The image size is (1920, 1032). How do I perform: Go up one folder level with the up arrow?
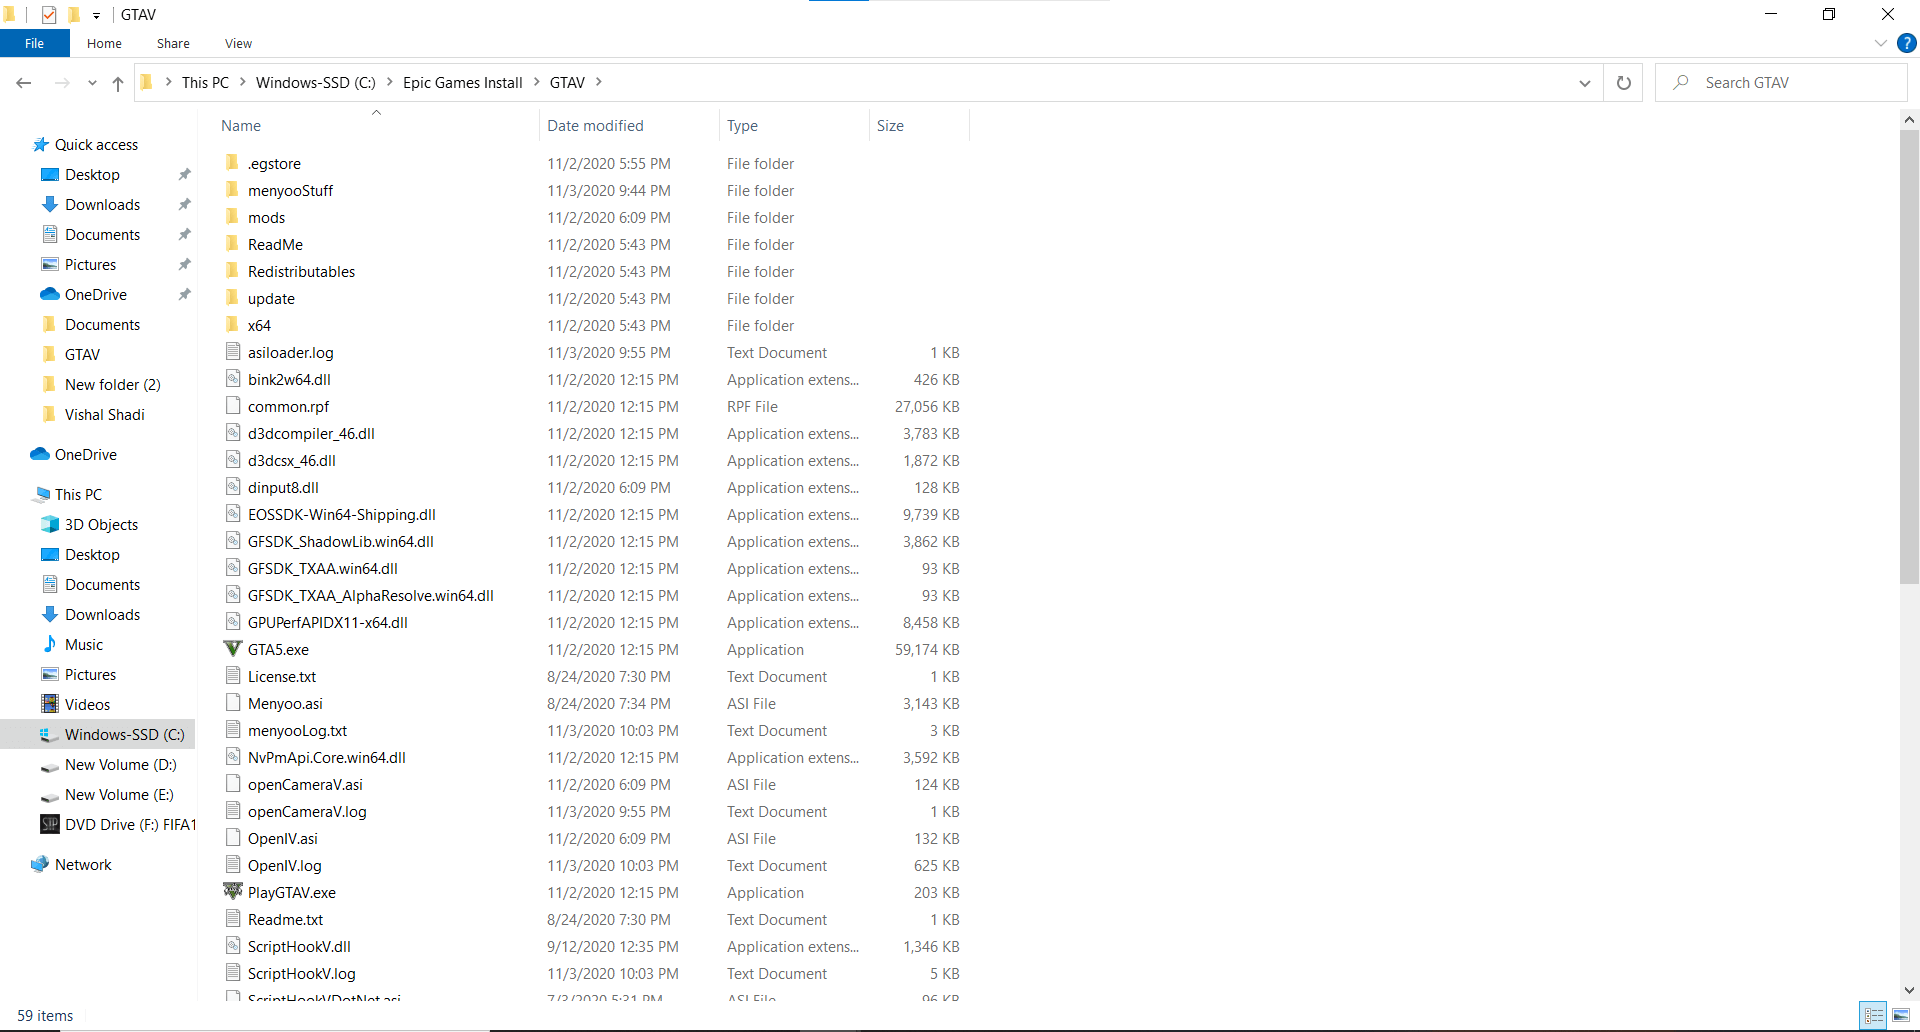[118, 83]
